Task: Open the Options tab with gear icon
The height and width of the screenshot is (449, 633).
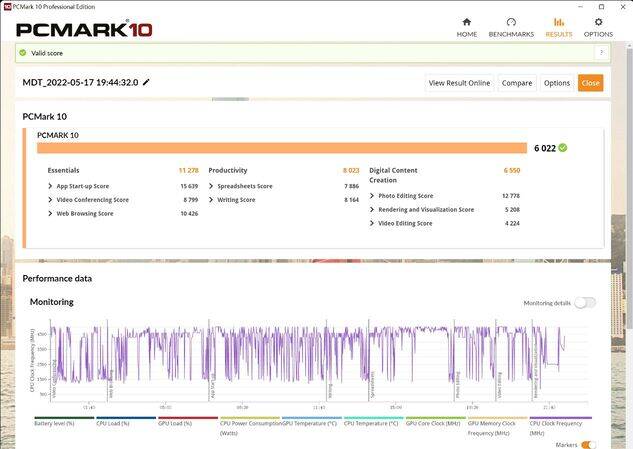Action: (x=598, y=27)
